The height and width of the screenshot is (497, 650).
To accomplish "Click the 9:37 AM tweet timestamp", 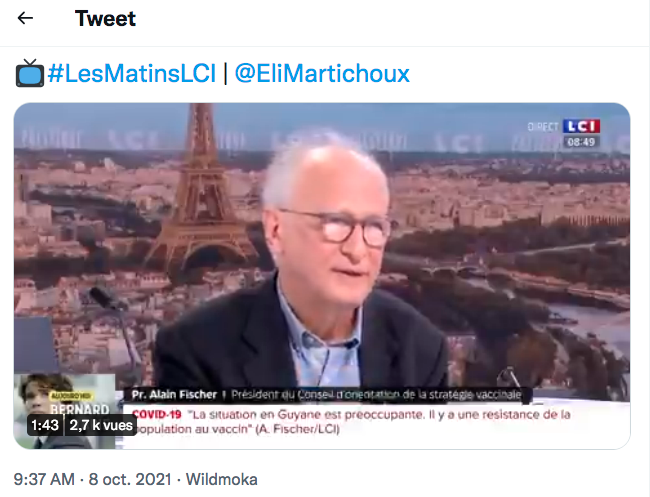I will point(44,480).
